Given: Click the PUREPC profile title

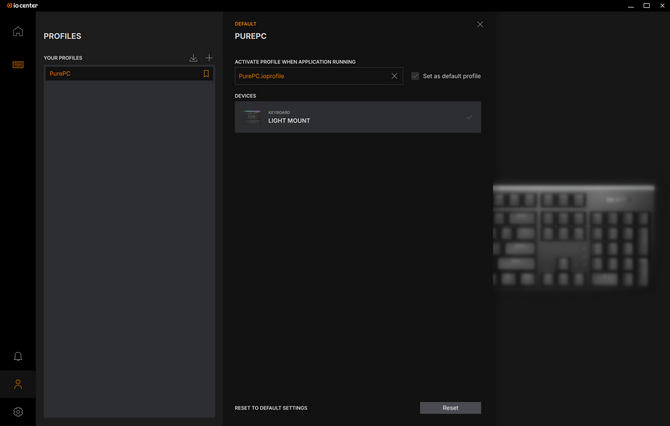Looking at the screenshot, I should coord(250,36).
